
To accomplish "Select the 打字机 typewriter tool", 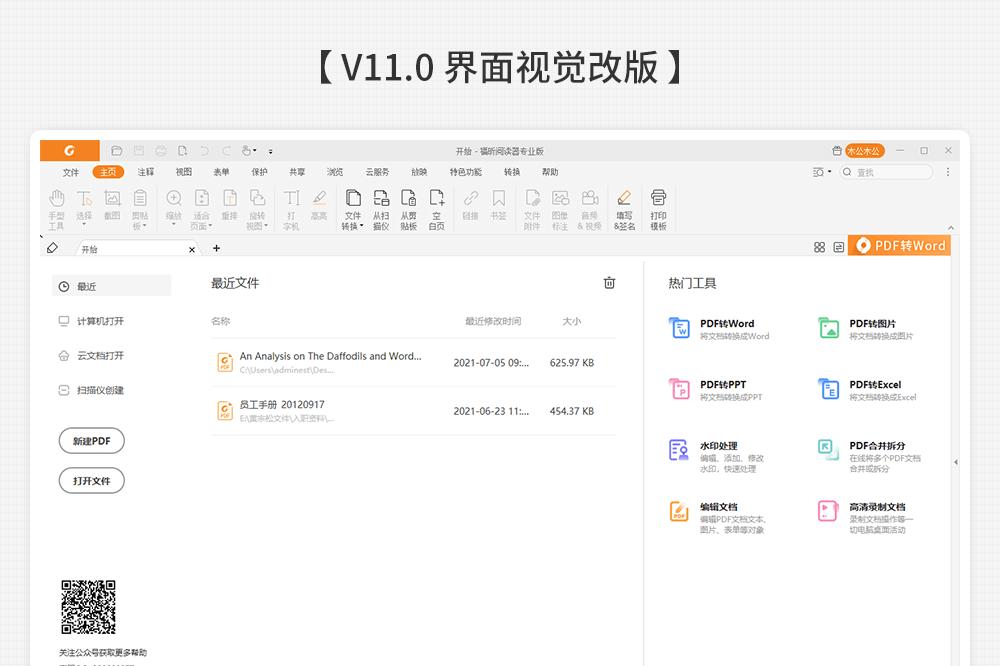I will 291,209.
